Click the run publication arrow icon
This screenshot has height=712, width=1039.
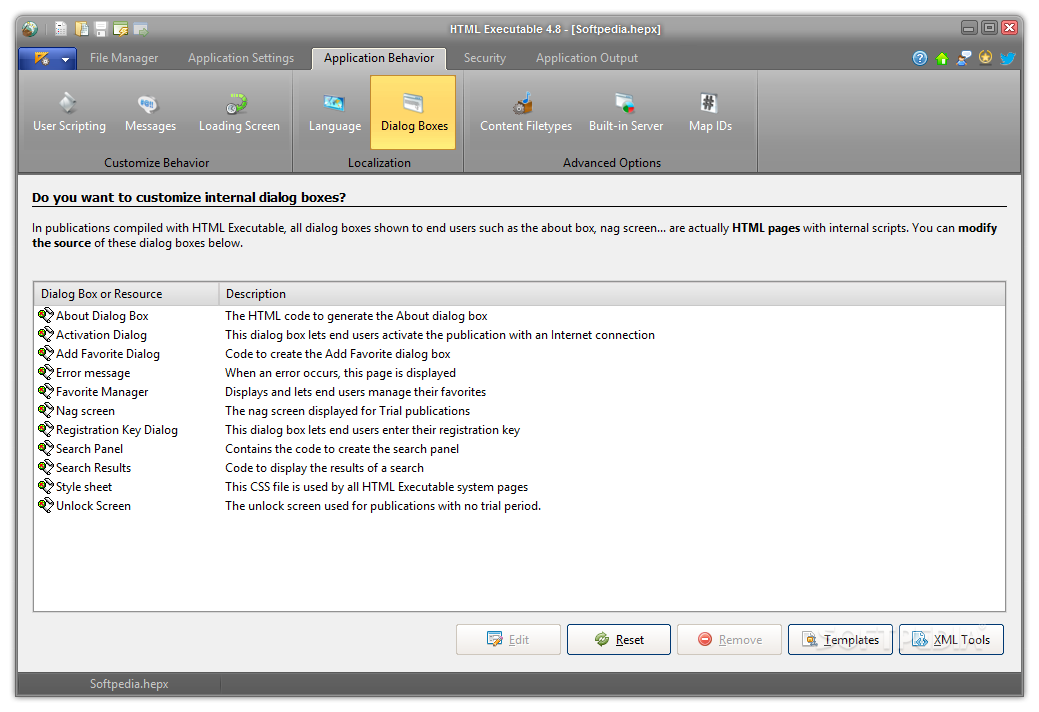point(140,28)
